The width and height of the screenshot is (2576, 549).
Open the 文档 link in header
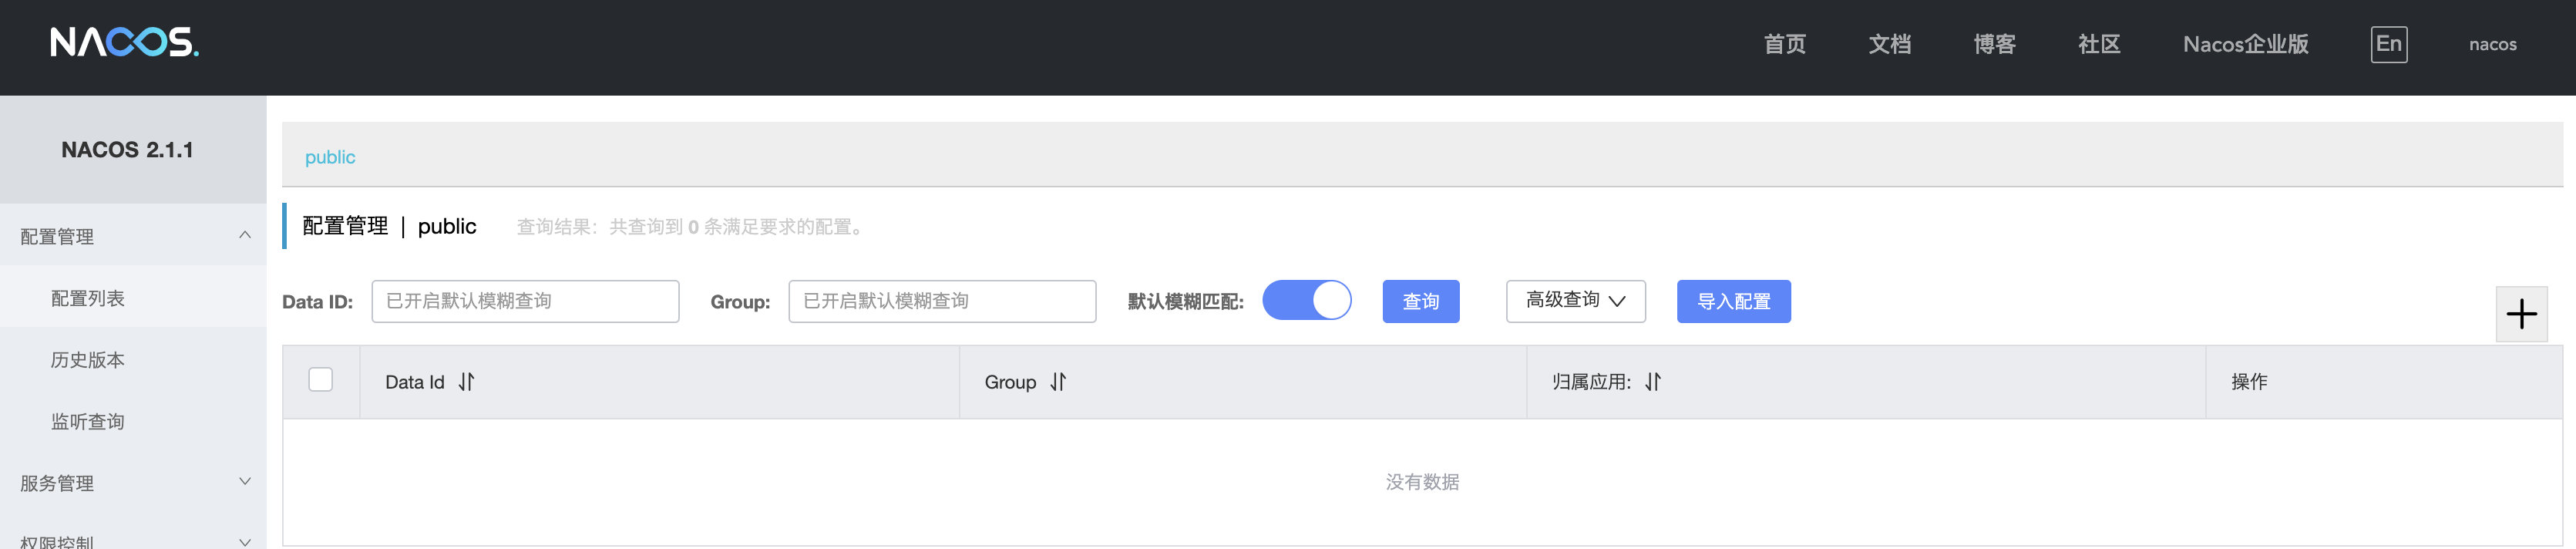coord(1889,44)
